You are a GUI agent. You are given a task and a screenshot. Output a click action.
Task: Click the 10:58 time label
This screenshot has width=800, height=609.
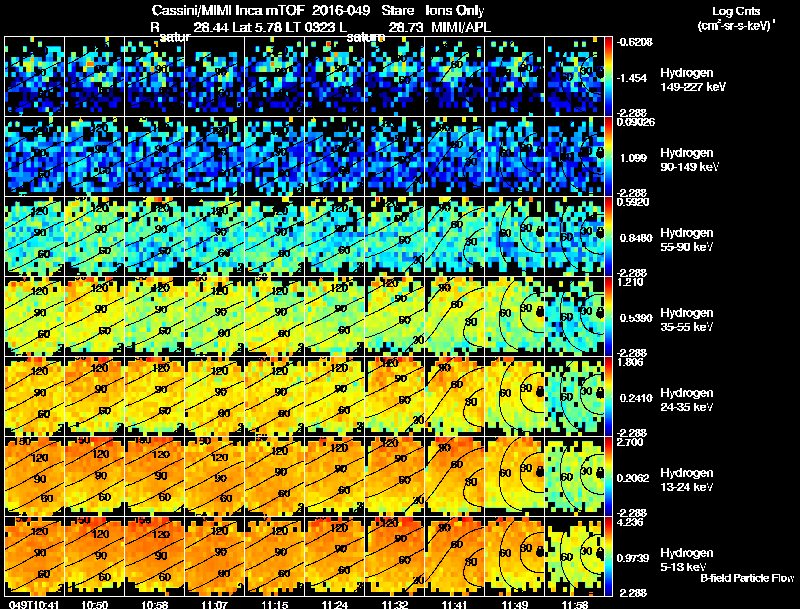(x=154, y=604)
